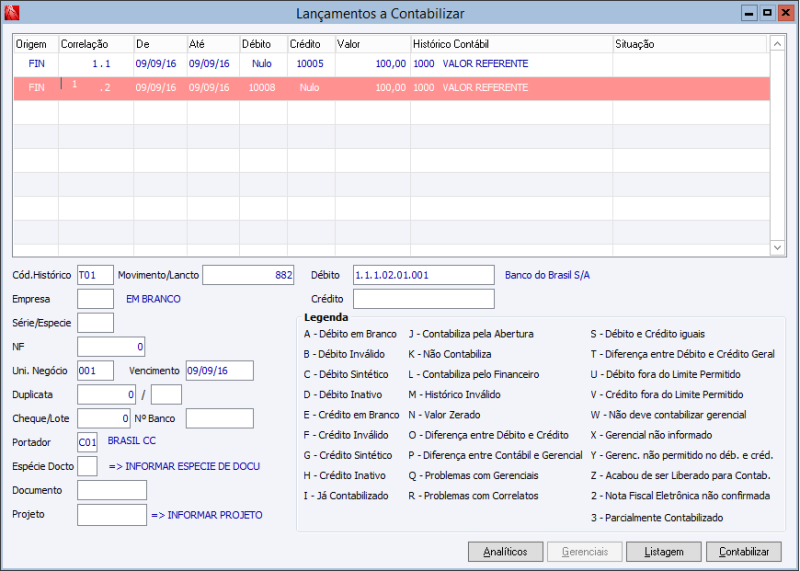Click the Valor column header

pyautogui.click(x=373, y=44)
